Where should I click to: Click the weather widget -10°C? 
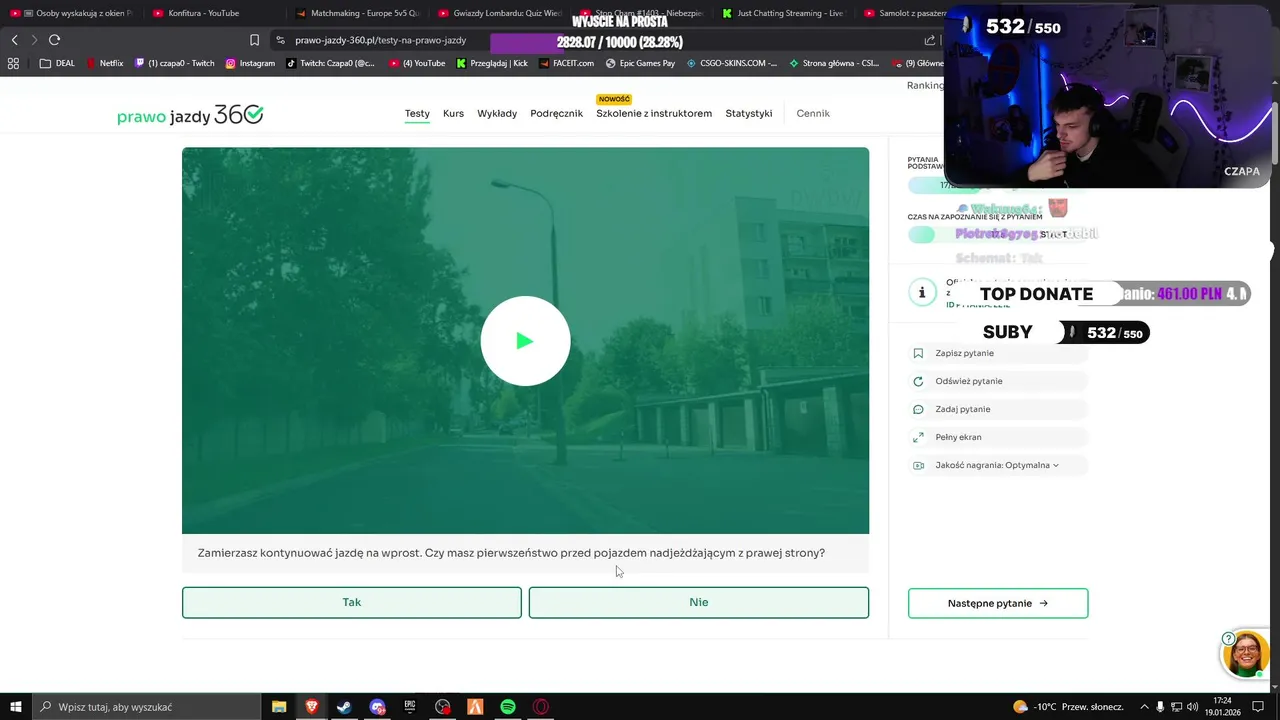point(1068,707)
